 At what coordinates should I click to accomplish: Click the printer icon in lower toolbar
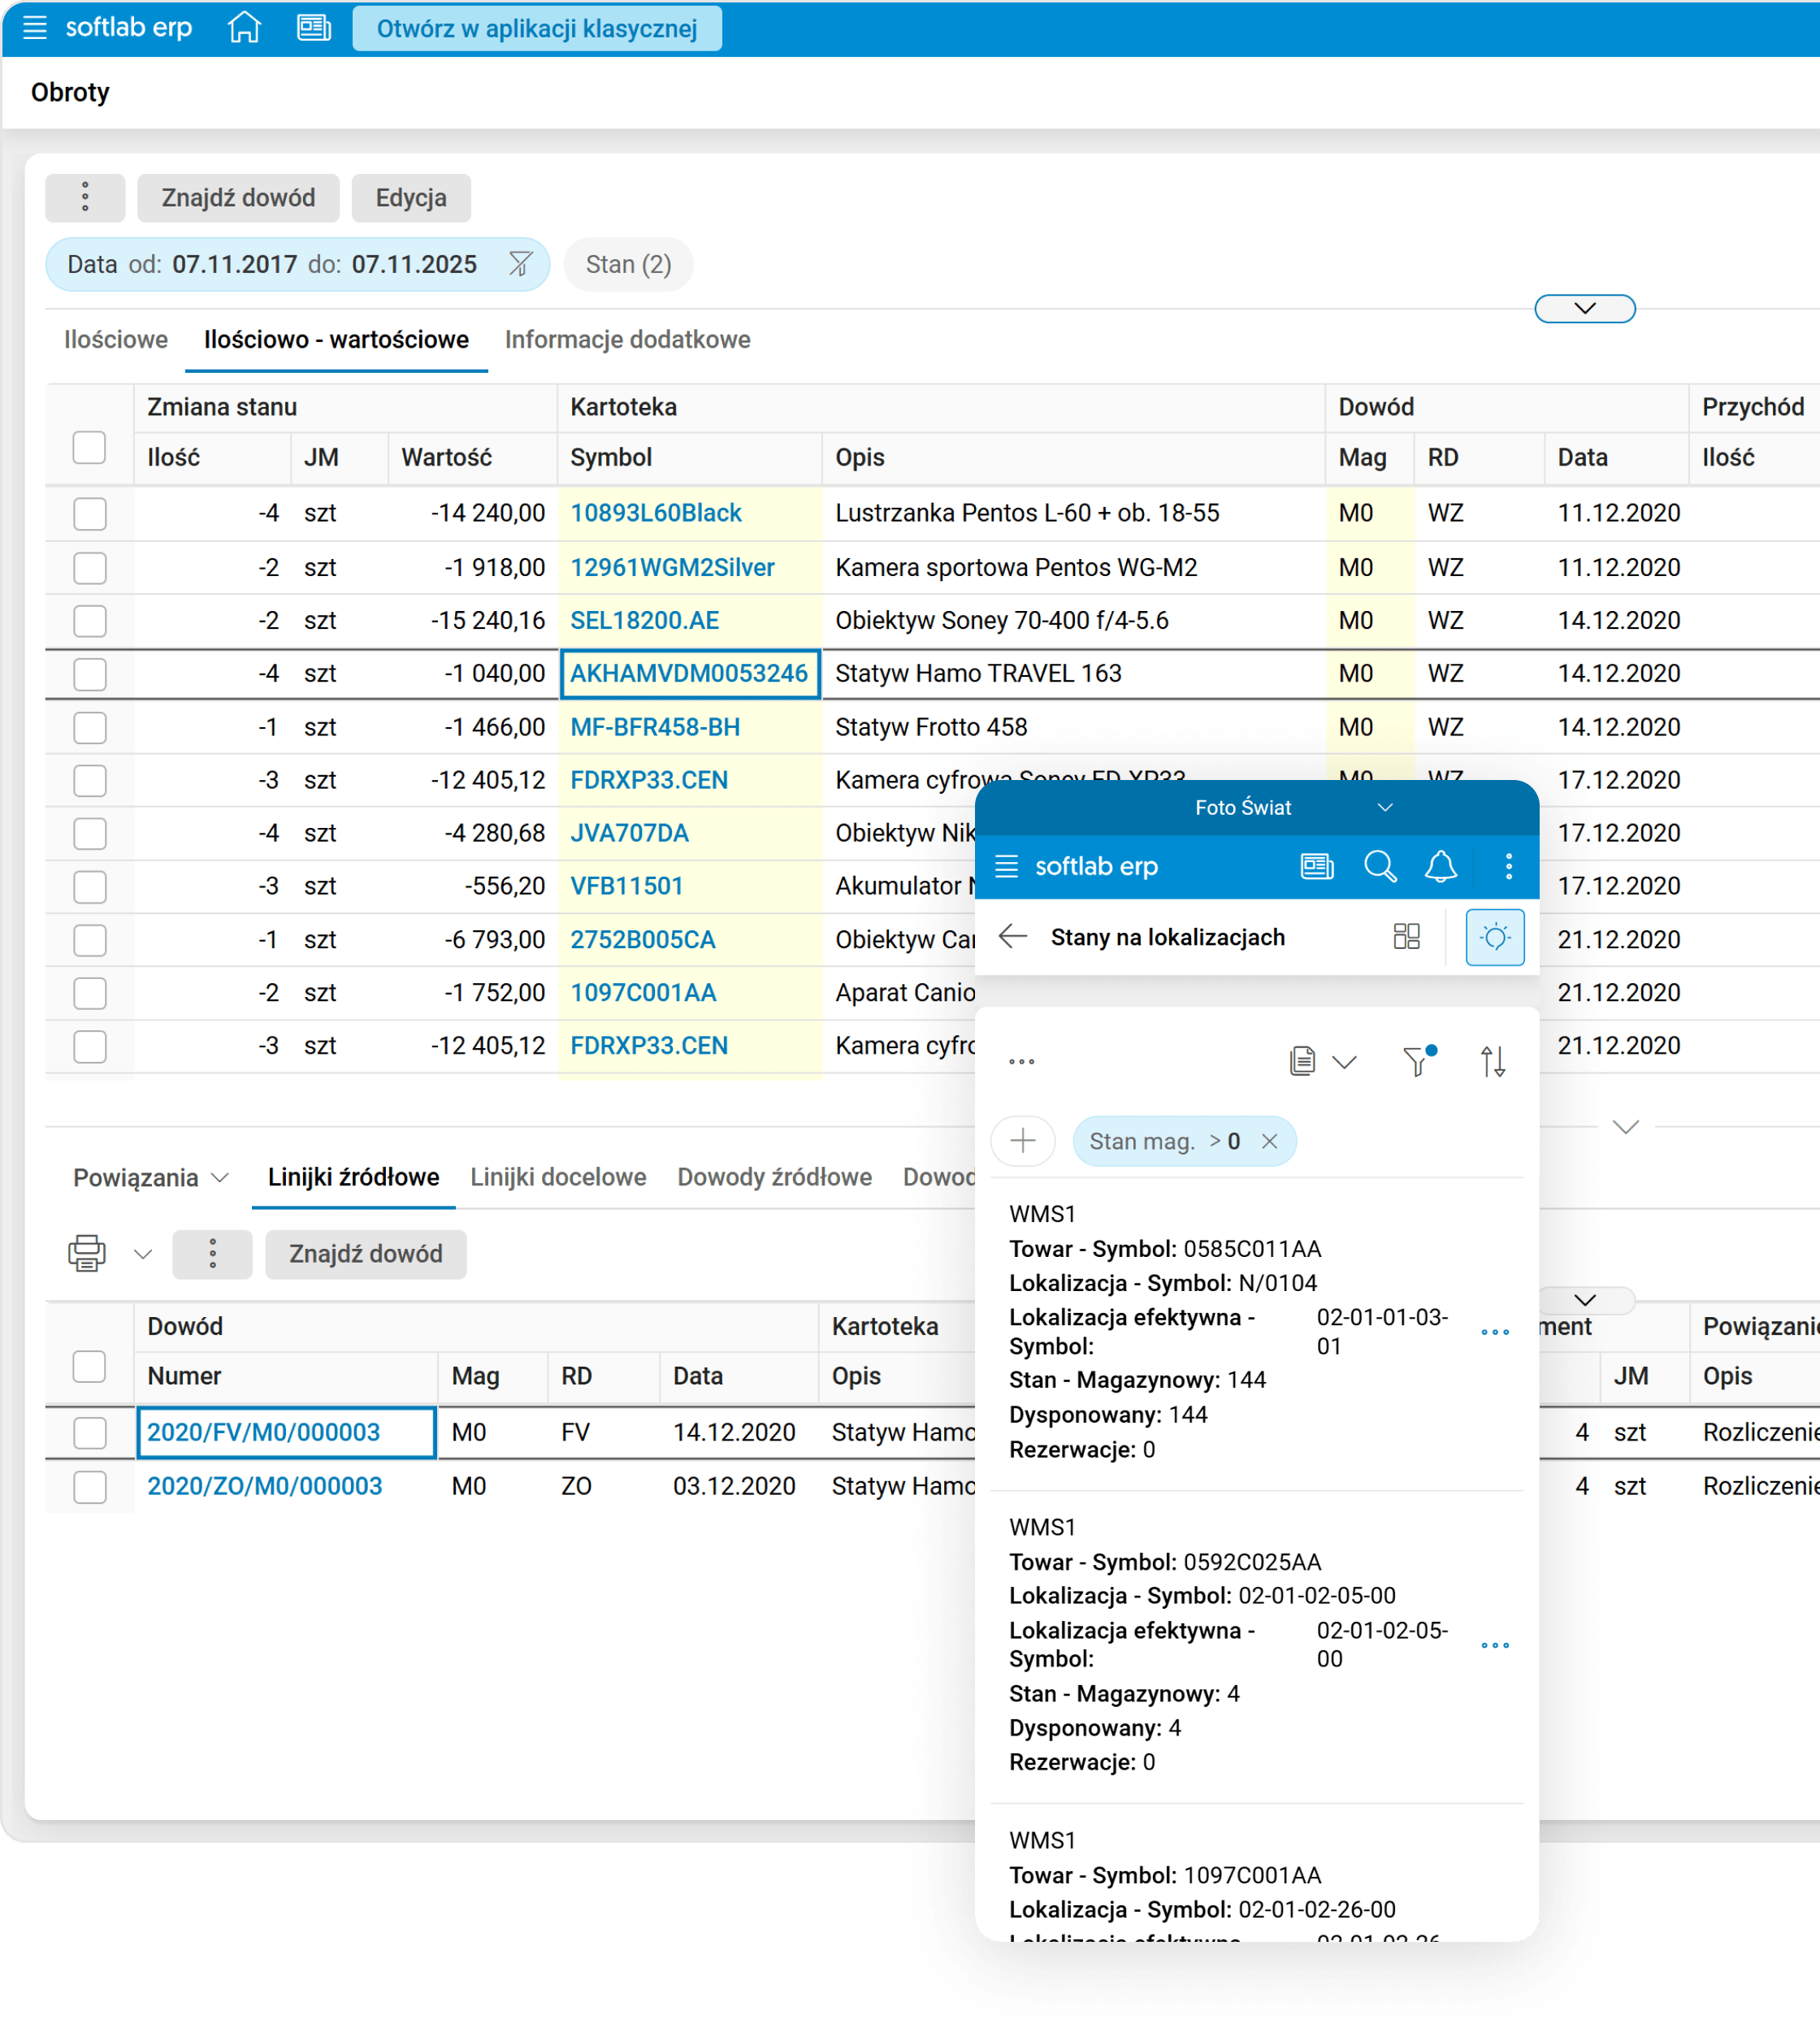tap(87, 1253)
